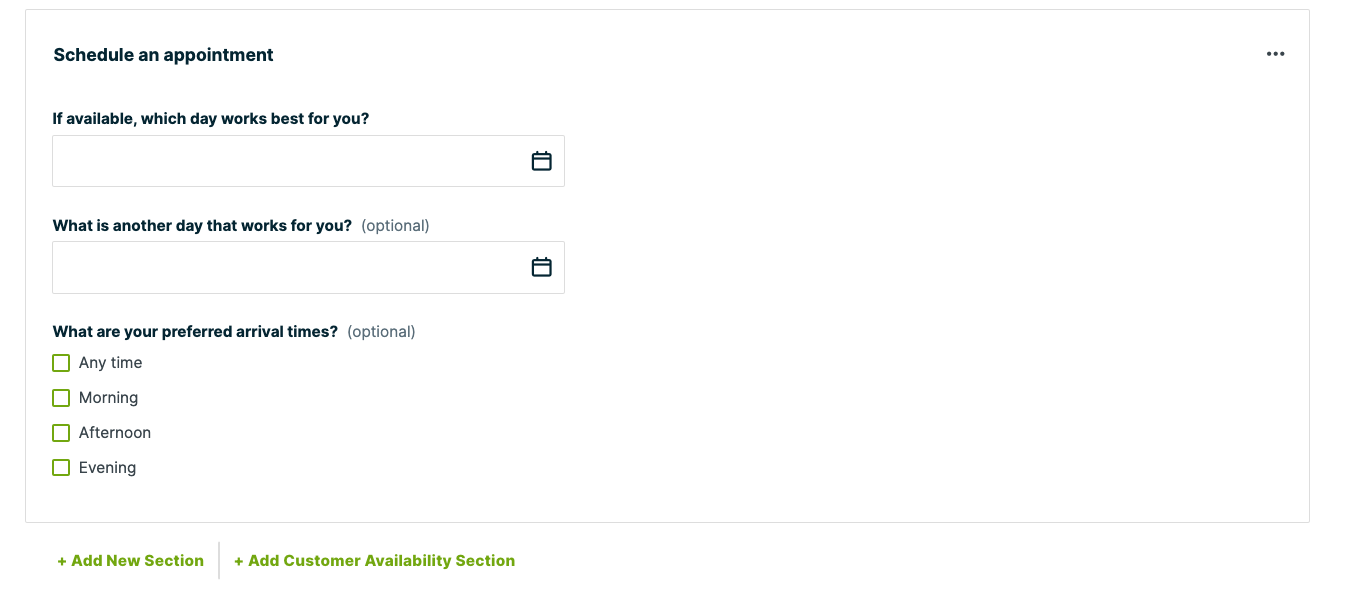Screen dimensions: 1351x594
Task: Open the calendar picker for the first date question
Action: click(x=541, y=160)
